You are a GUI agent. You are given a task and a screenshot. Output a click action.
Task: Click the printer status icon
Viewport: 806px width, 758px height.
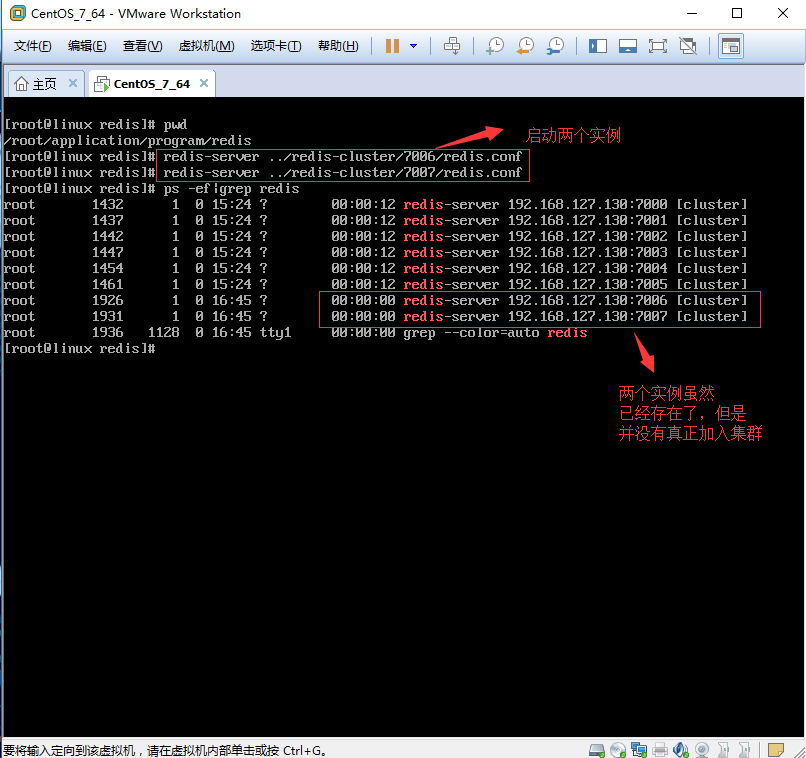coord(660,750)
